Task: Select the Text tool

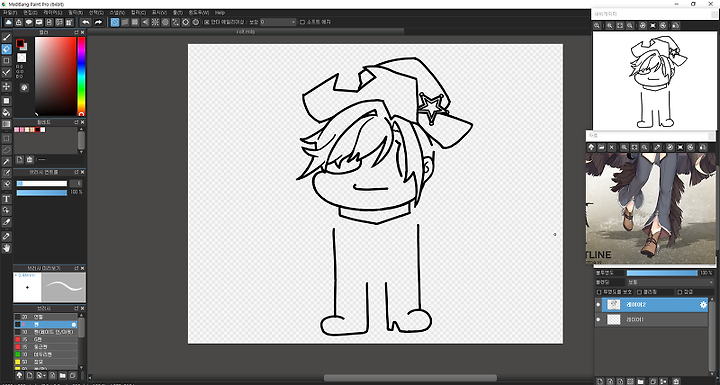Action: tap(6, 199)
